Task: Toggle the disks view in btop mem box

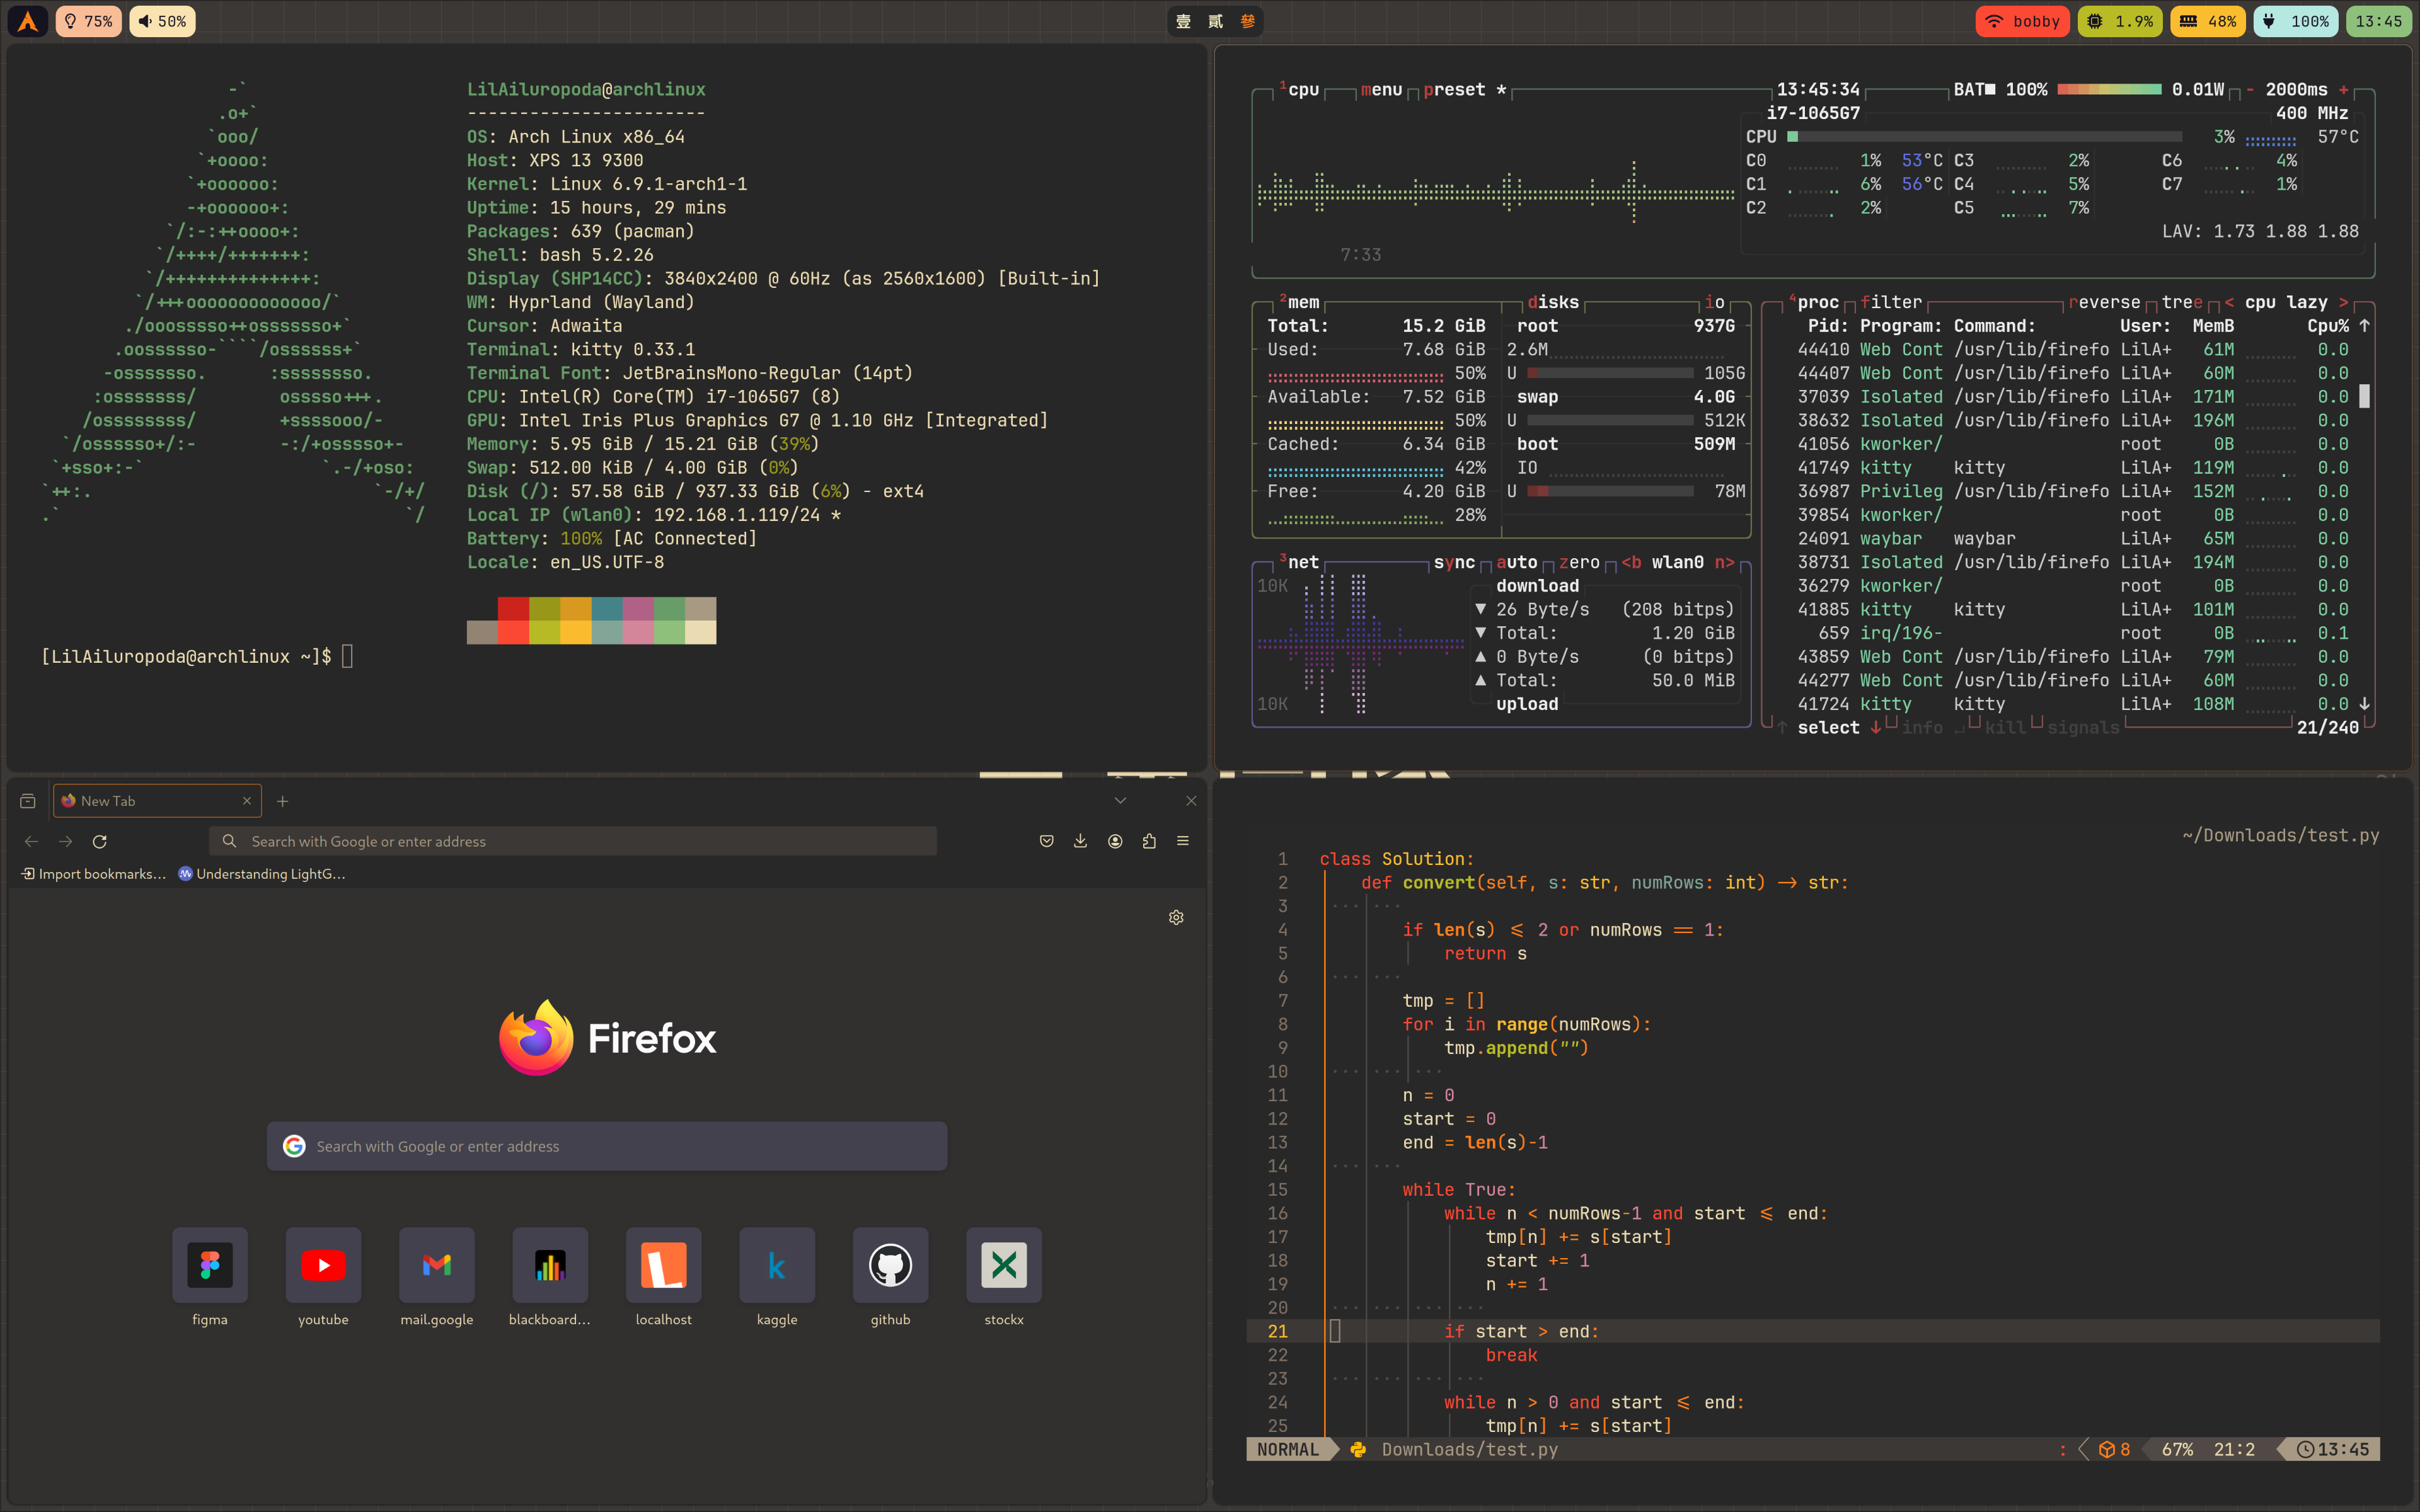Action: (1553, 302)
